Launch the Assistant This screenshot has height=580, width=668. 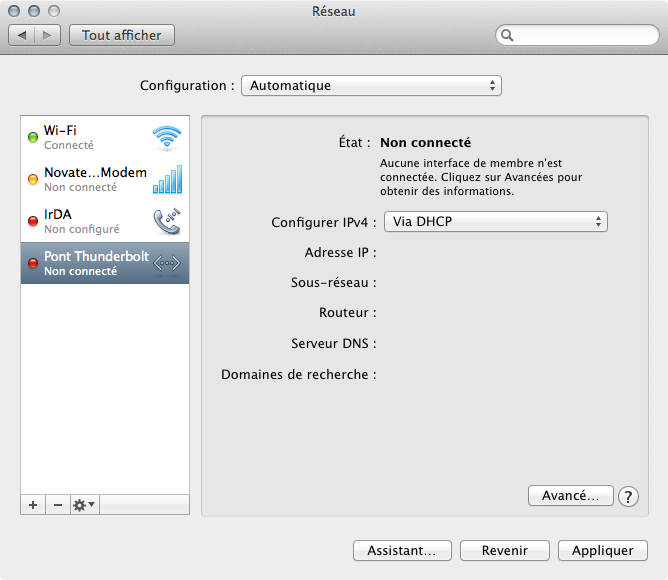point(402,550)
